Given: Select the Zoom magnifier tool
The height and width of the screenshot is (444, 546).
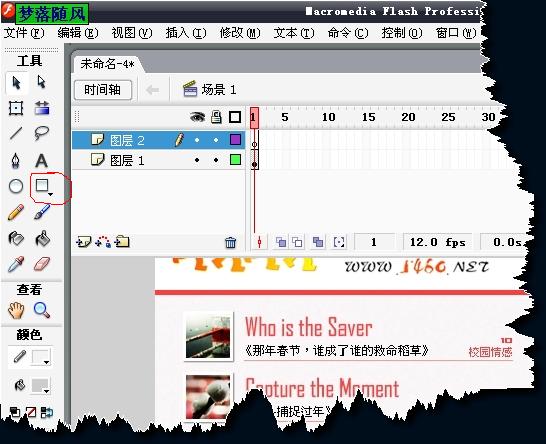Looking at the screenshot, I should [x=41, y=310].
